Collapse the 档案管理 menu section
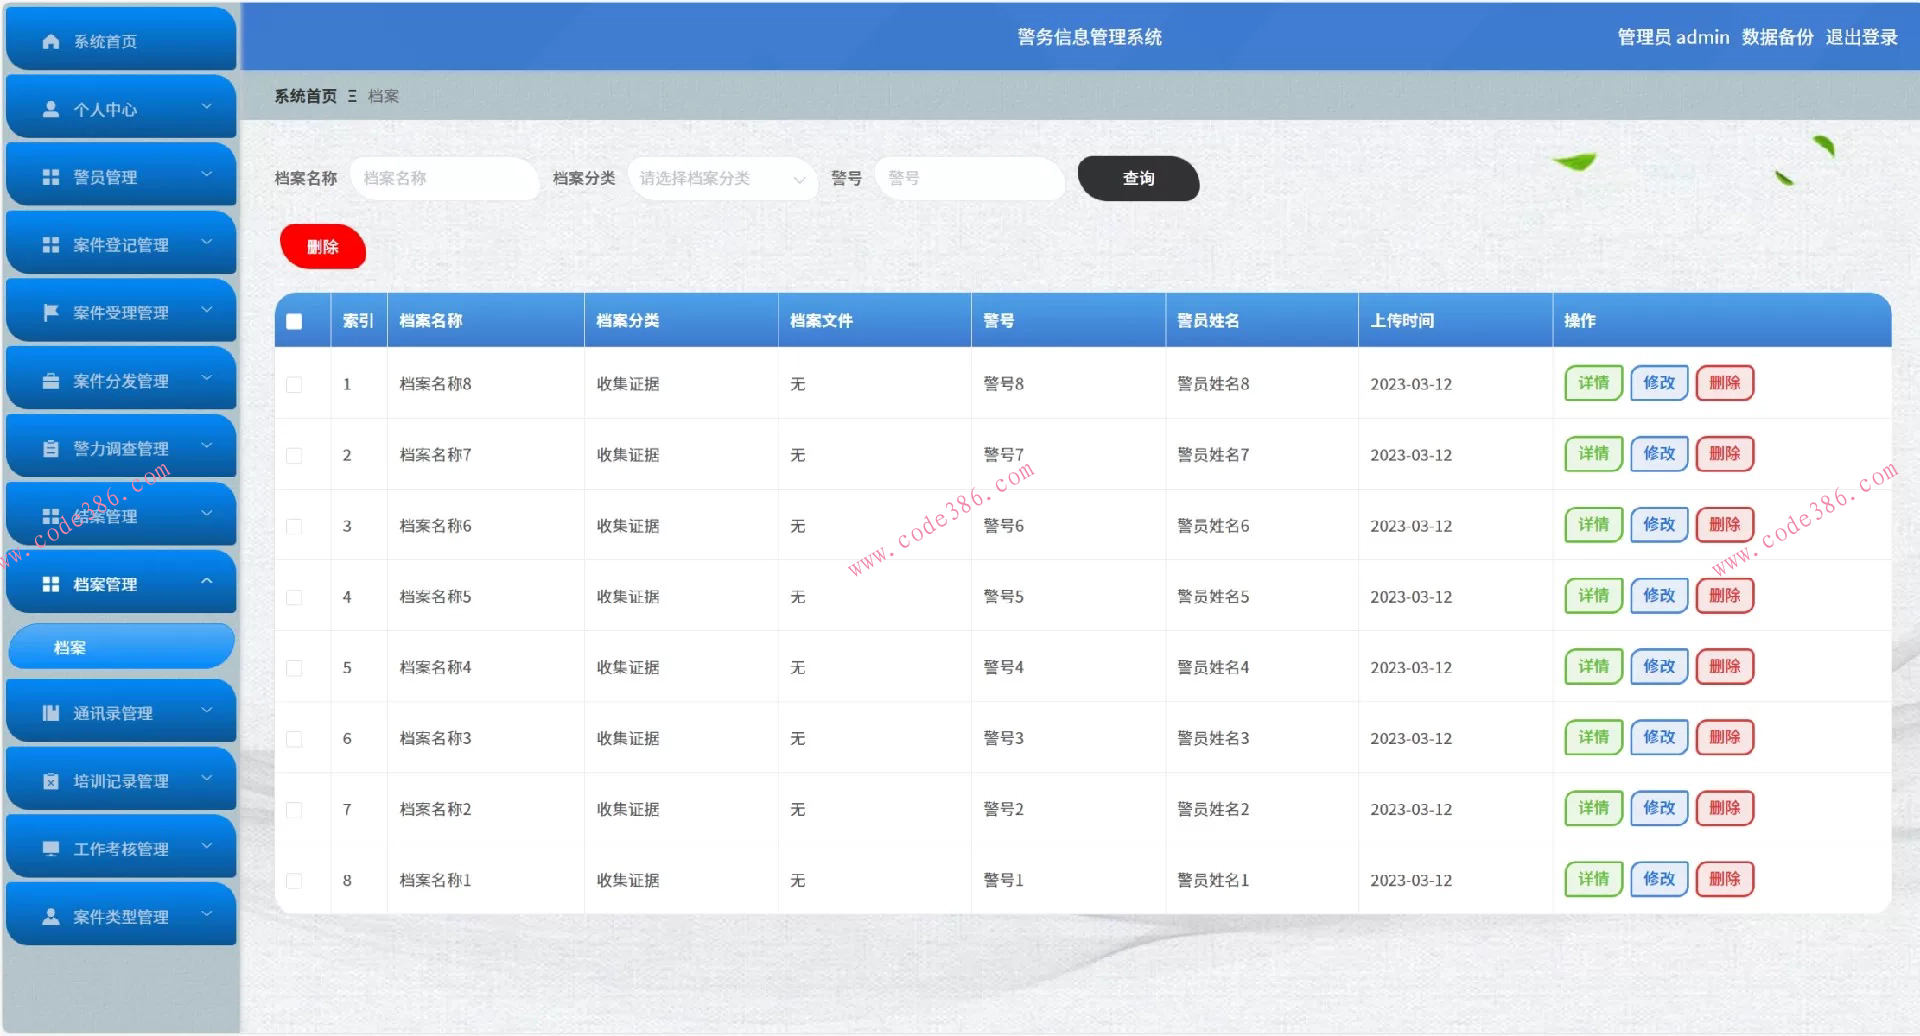Viewport: 1920px width, 1036px height. [121, 583]
